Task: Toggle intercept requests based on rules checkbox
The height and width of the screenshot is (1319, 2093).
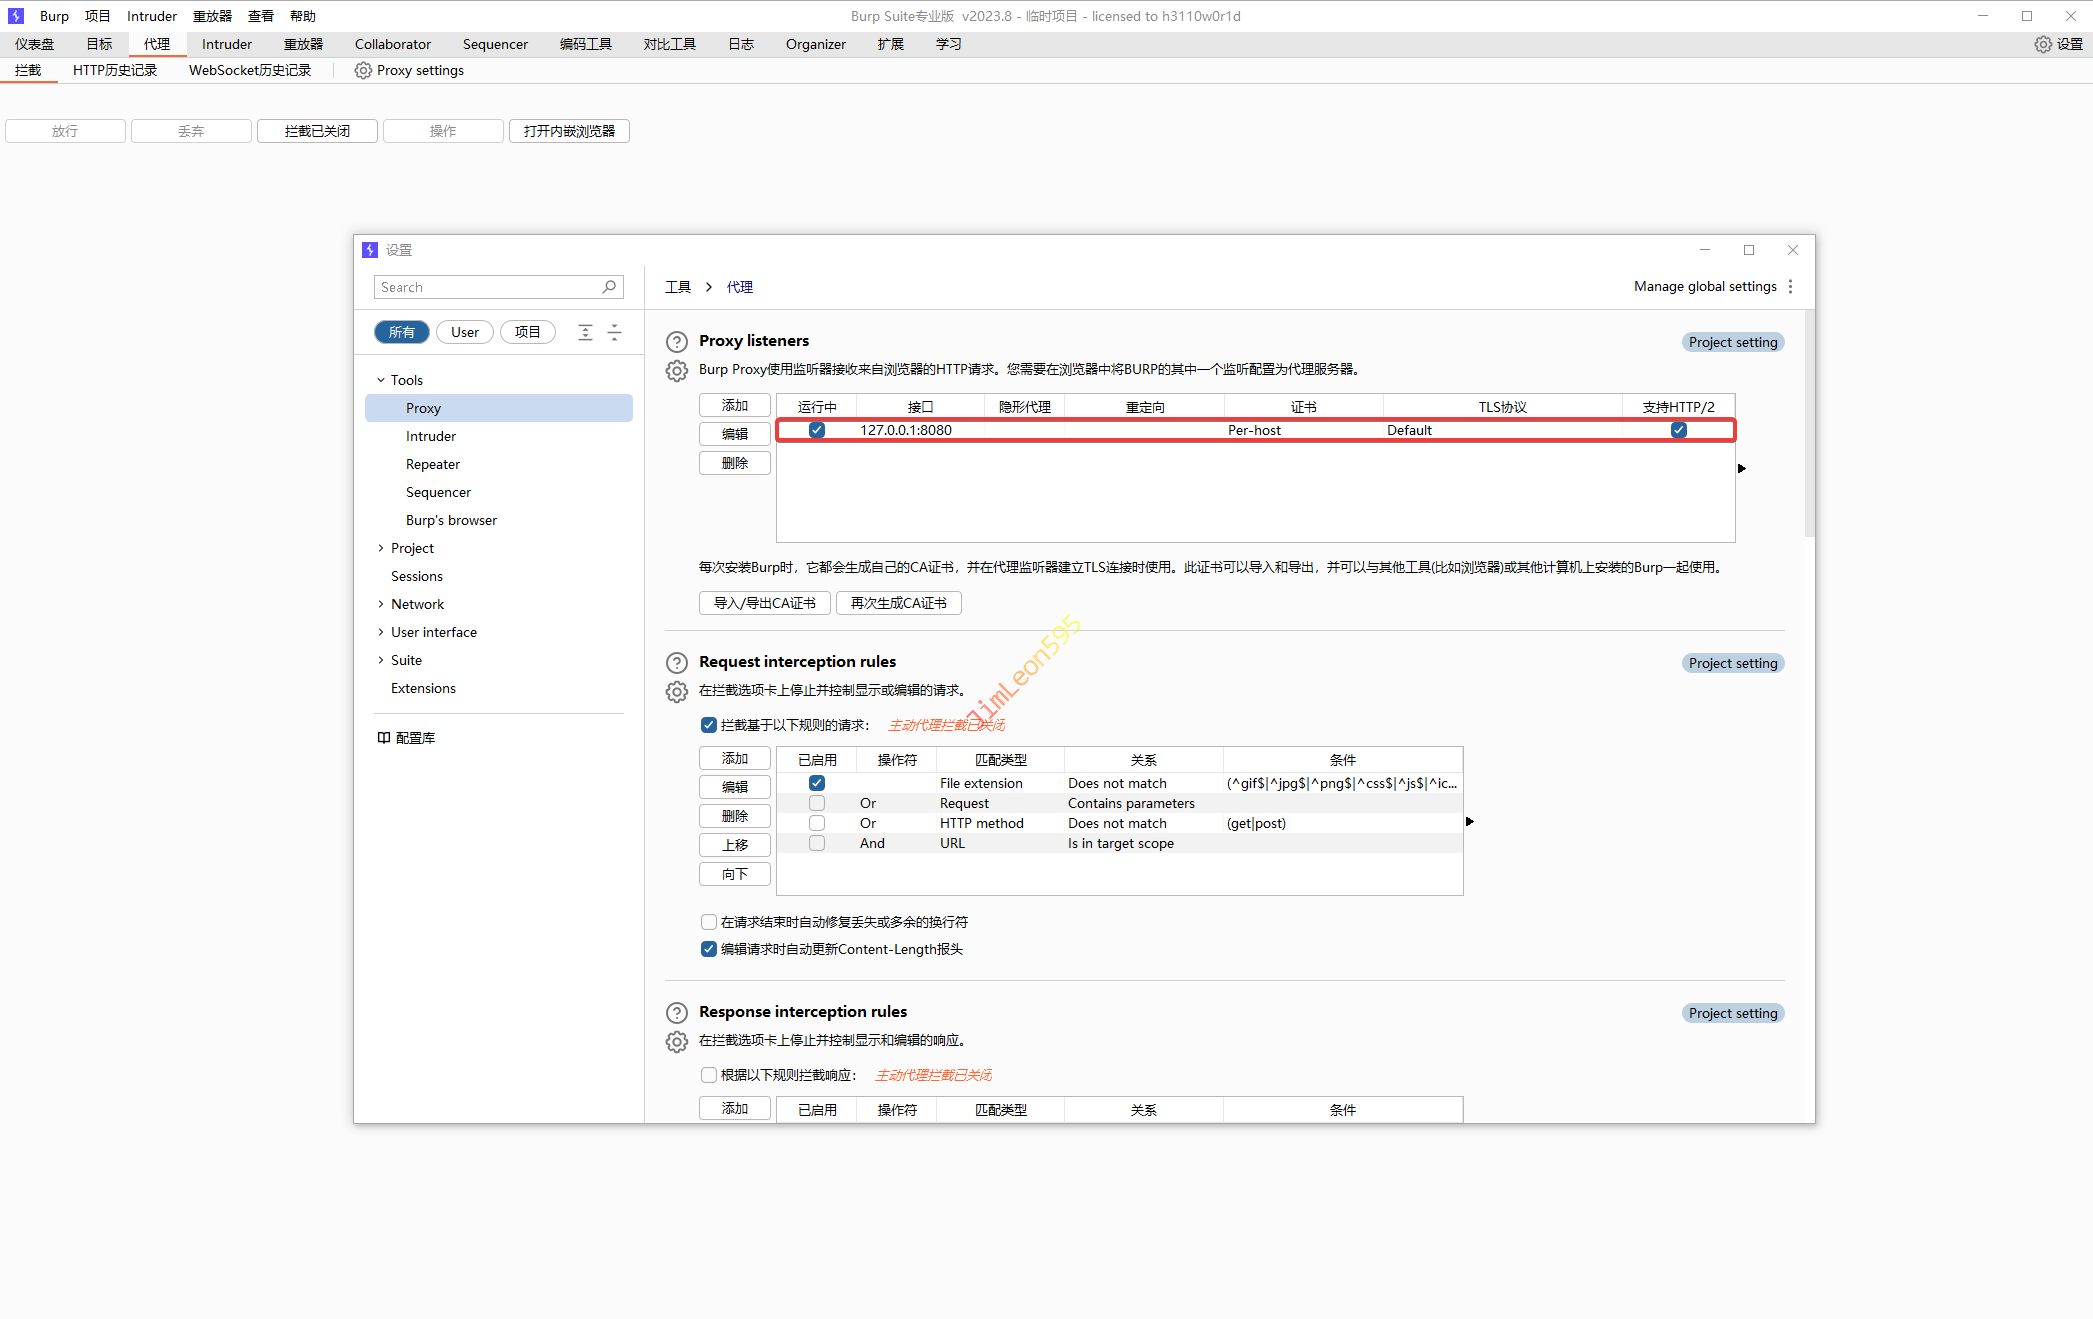Action: point(709,725)
